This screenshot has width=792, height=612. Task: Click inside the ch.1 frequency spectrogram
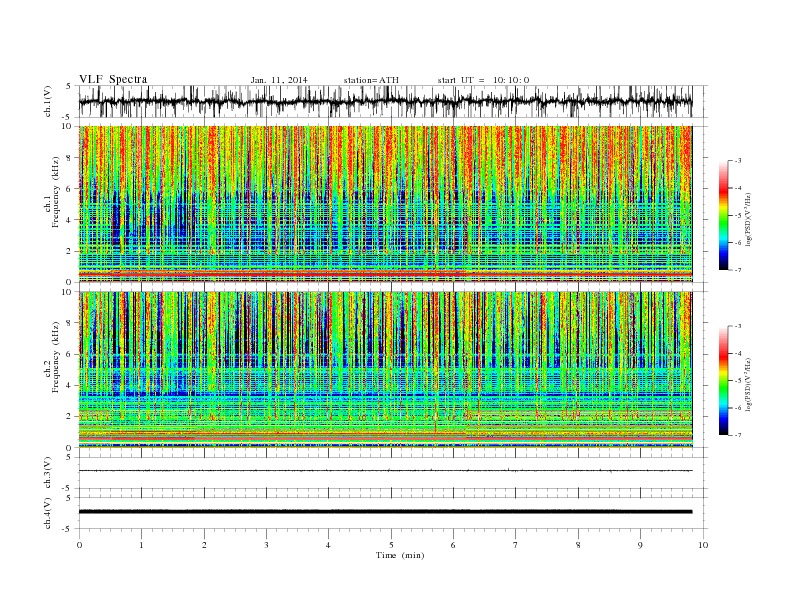385,204
